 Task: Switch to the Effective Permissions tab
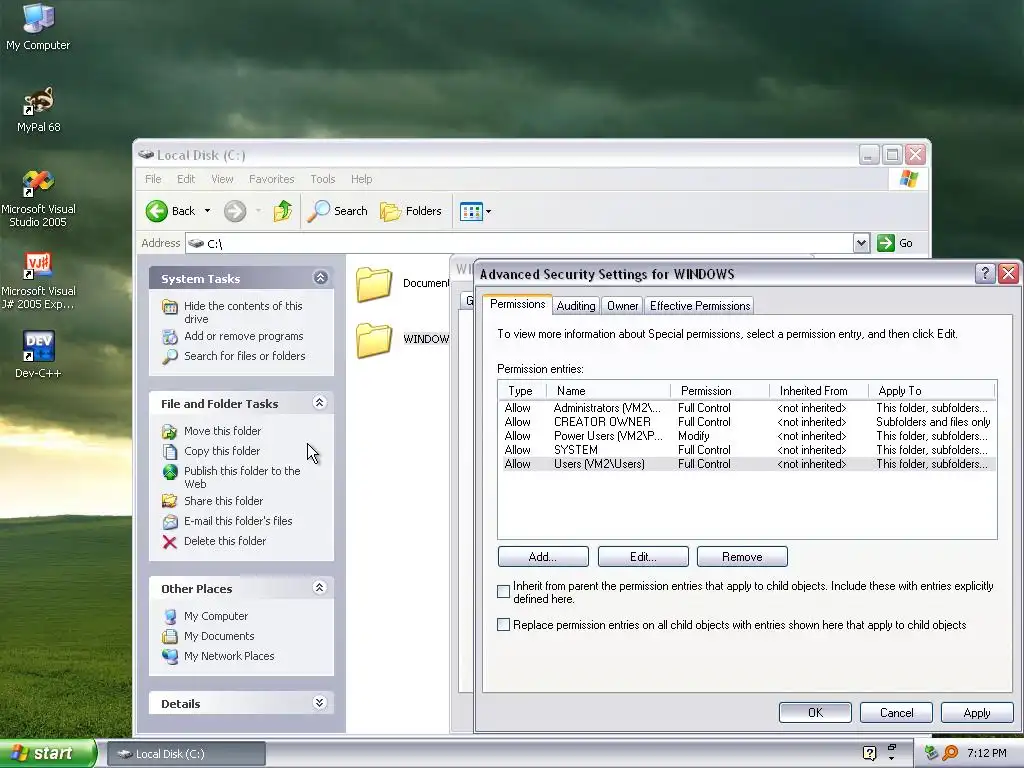click(699, 306)
